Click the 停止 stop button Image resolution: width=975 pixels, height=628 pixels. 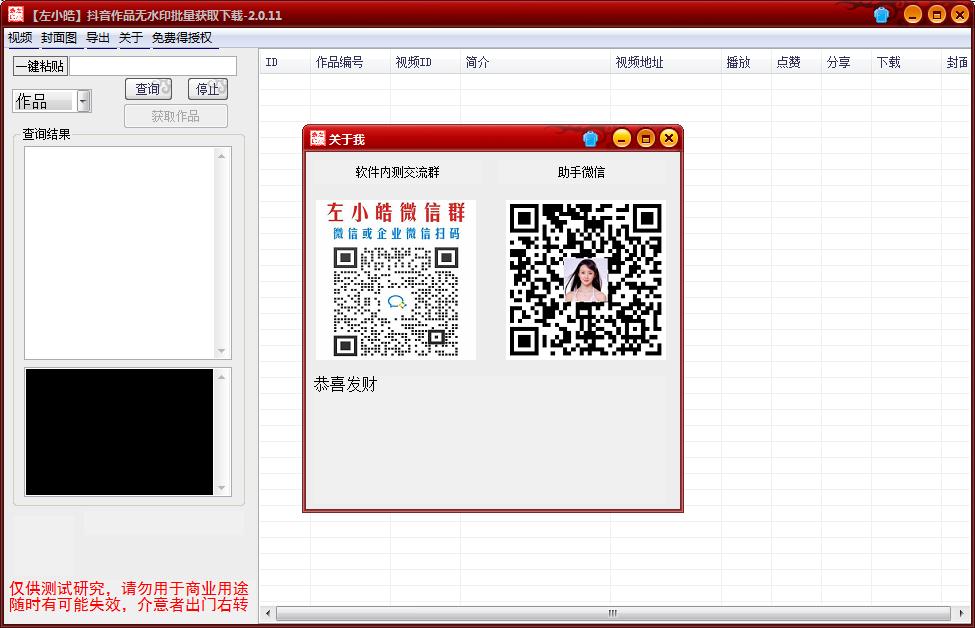pyautogui.click(x=210, y=88)
